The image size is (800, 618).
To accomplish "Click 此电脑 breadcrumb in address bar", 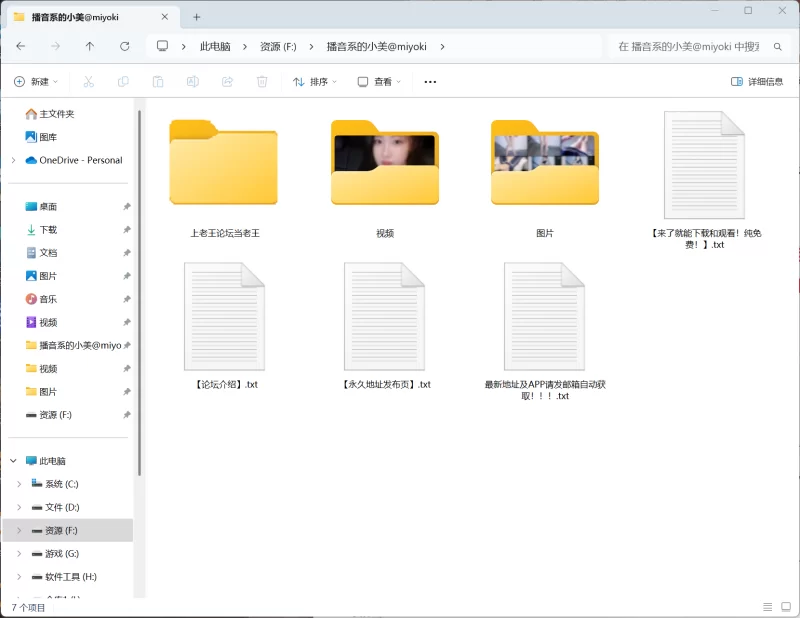I will pyautogui.click(x=215, y=47).
